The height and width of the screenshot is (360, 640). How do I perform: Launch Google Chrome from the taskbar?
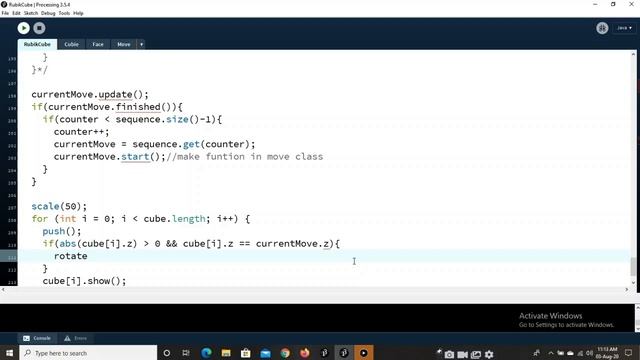(x=285, y=353)
